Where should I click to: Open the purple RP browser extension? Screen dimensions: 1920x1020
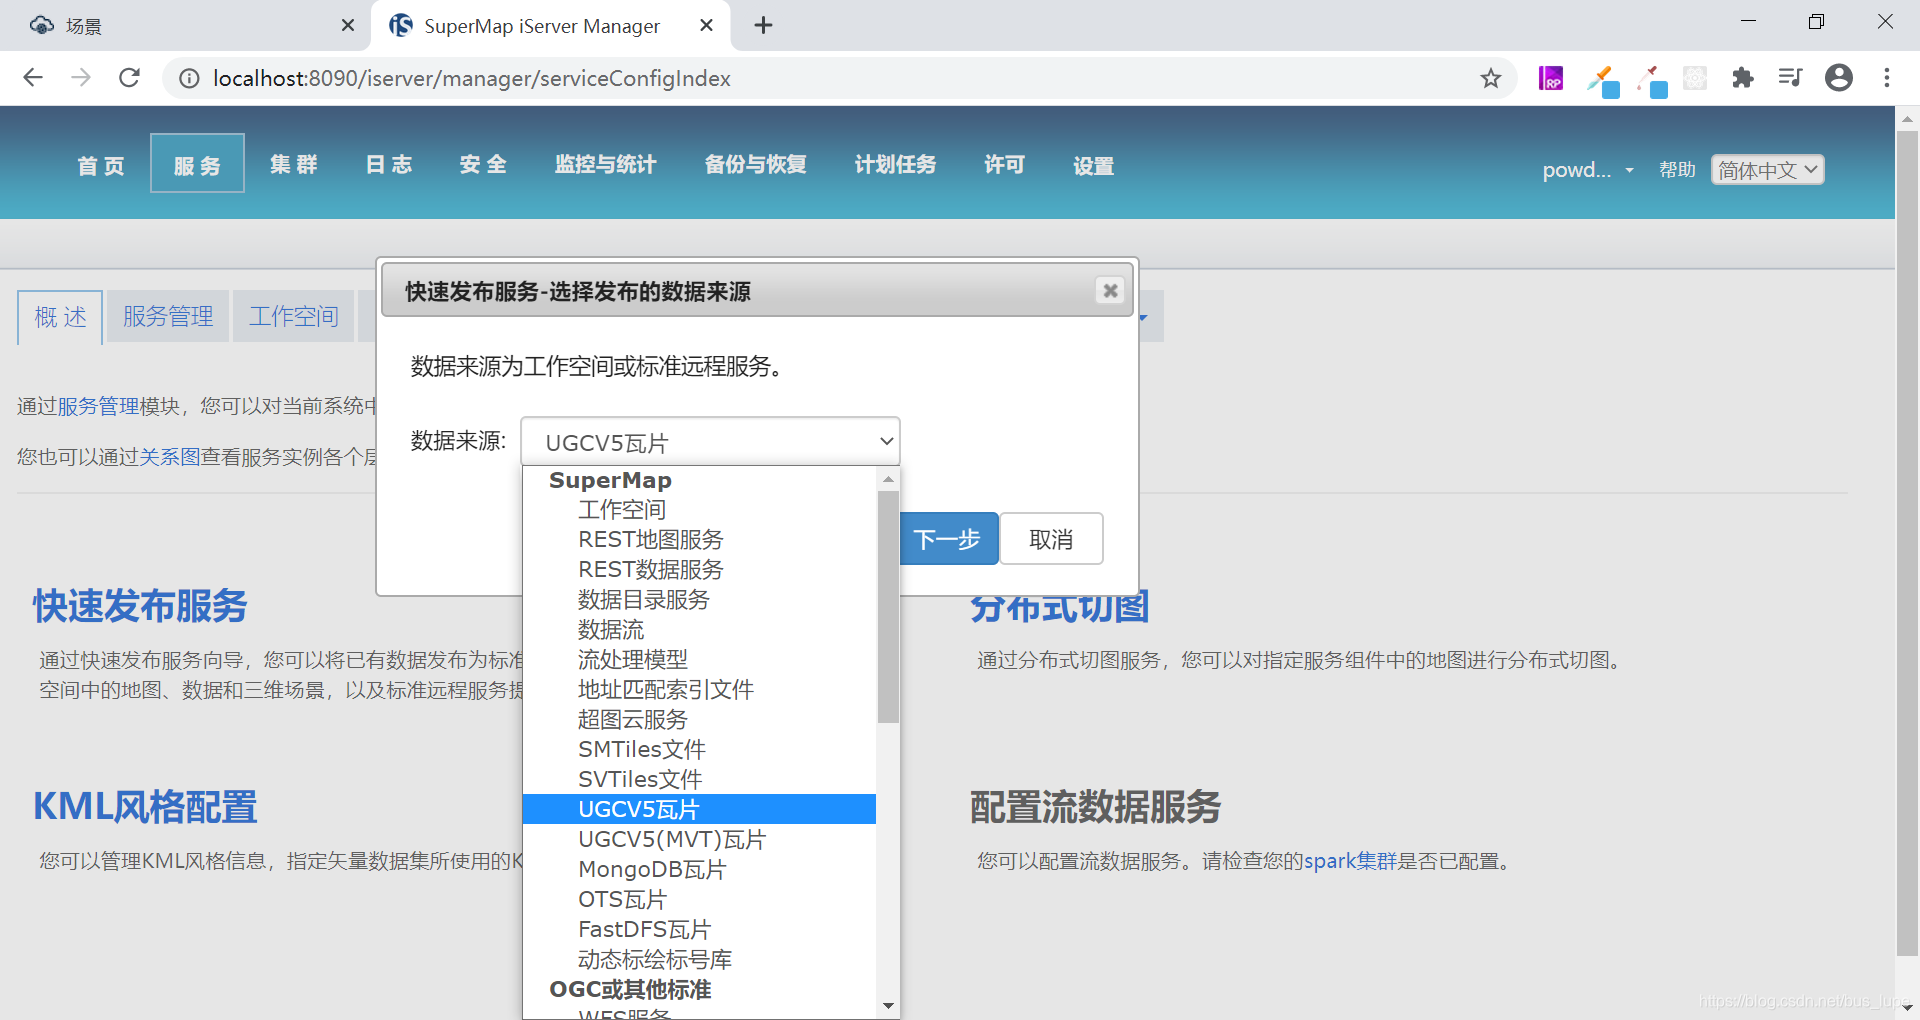pyautogui.click(x=1551, y=78)
